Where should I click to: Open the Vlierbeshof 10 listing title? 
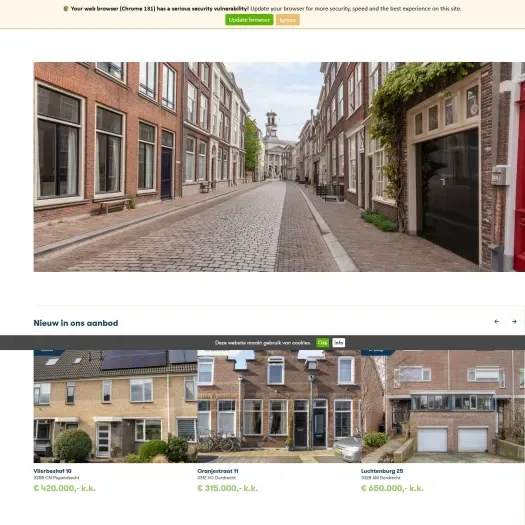(53, 471)
